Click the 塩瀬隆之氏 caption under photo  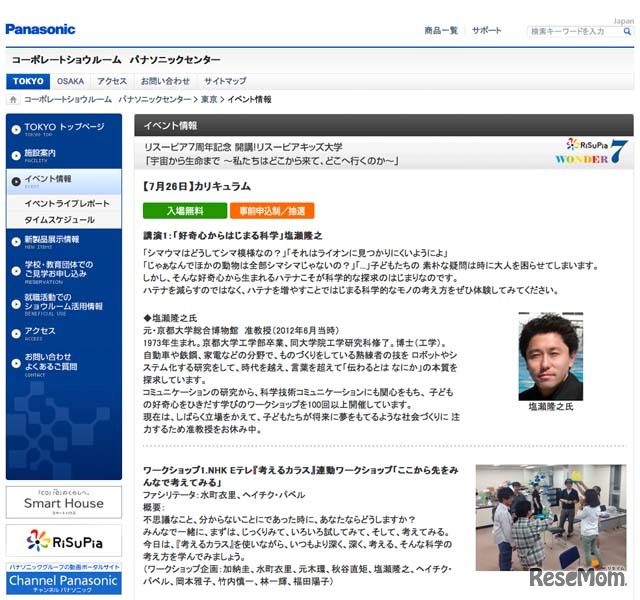(x=551, y=407)
